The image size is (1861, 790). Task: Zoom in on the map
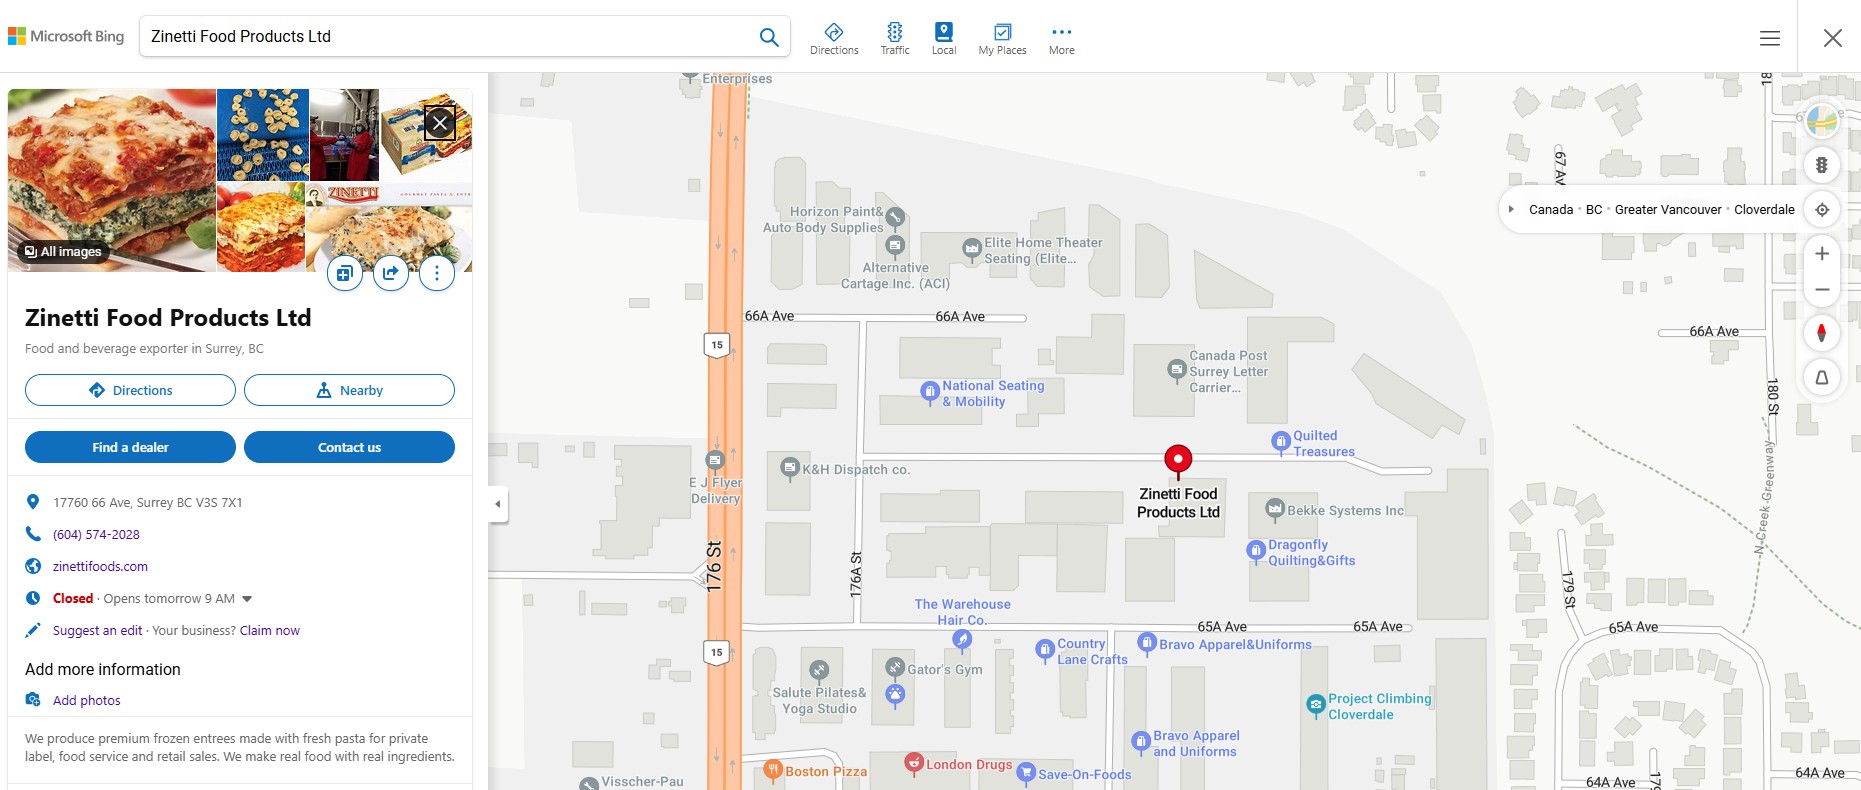click(x=1822, y=254)
